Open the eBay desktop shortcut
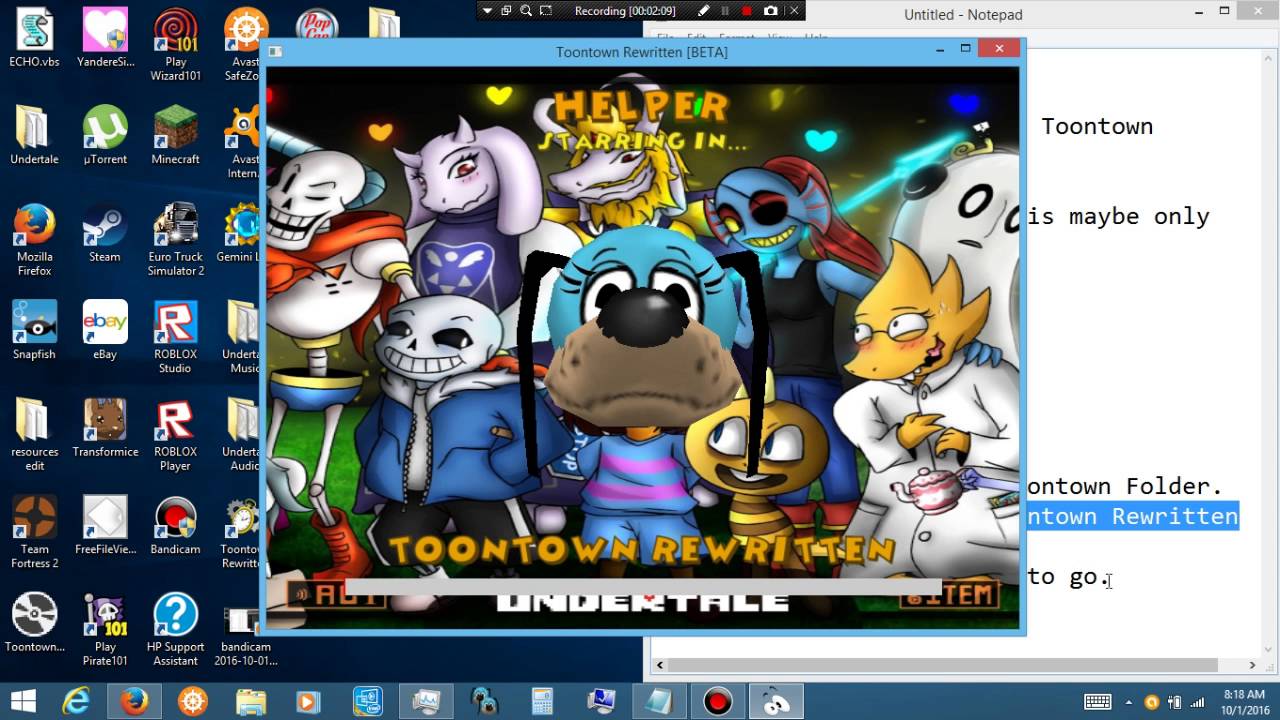1280x720 pixels. tap(105, 330)
